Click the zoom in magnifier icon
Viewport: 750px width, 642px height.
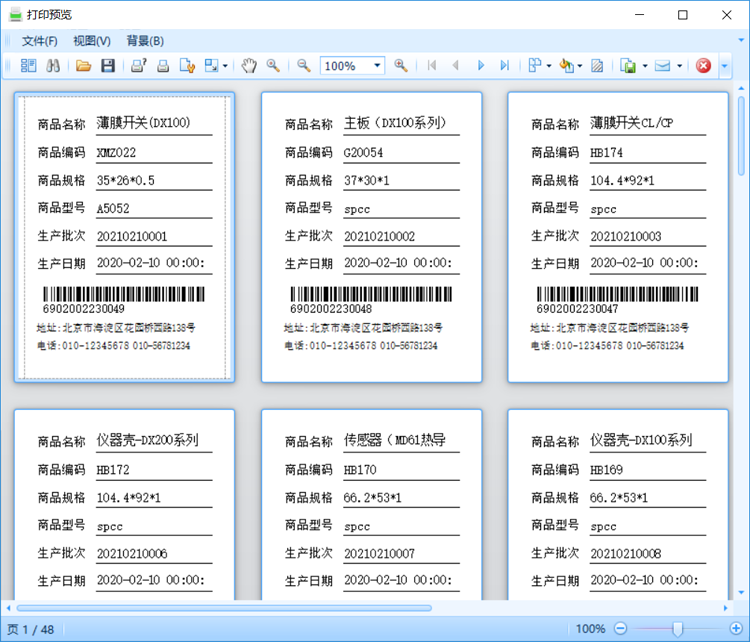pos(400,66)
